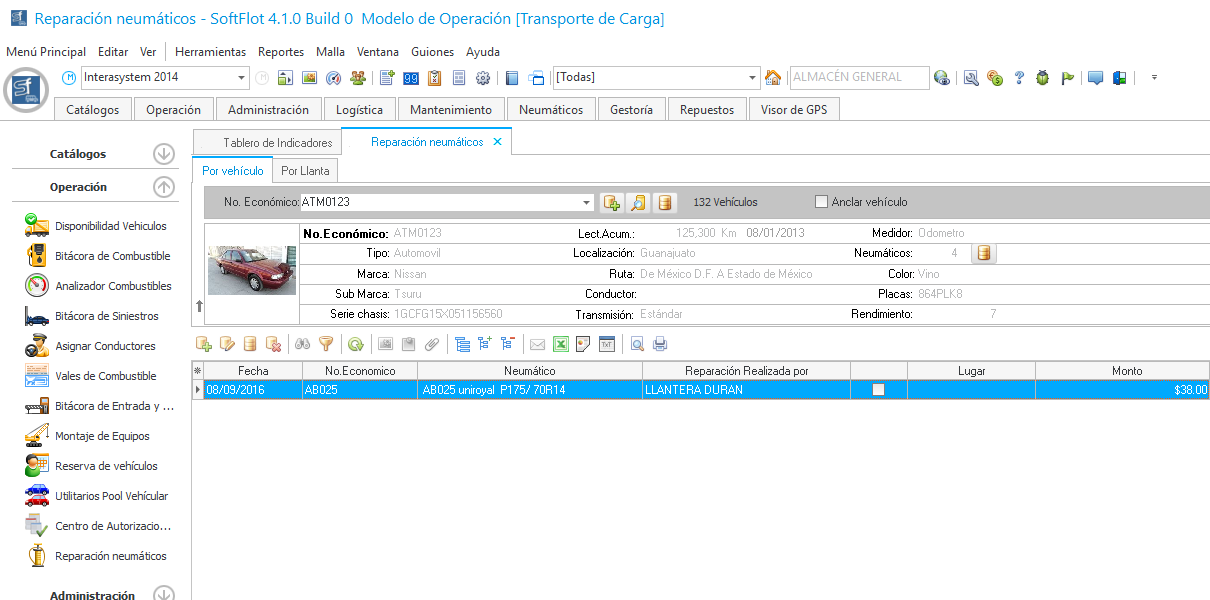
Task: Click the Monto column header
Action: click(x=1126, y=371)
